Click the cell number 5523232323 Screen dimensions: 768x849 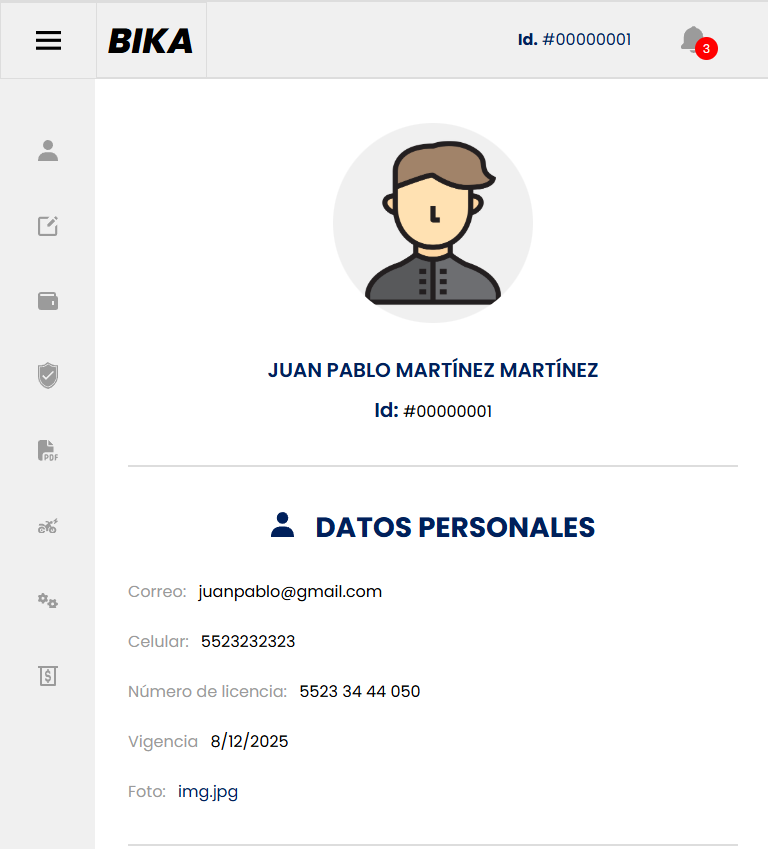point(248,642)
